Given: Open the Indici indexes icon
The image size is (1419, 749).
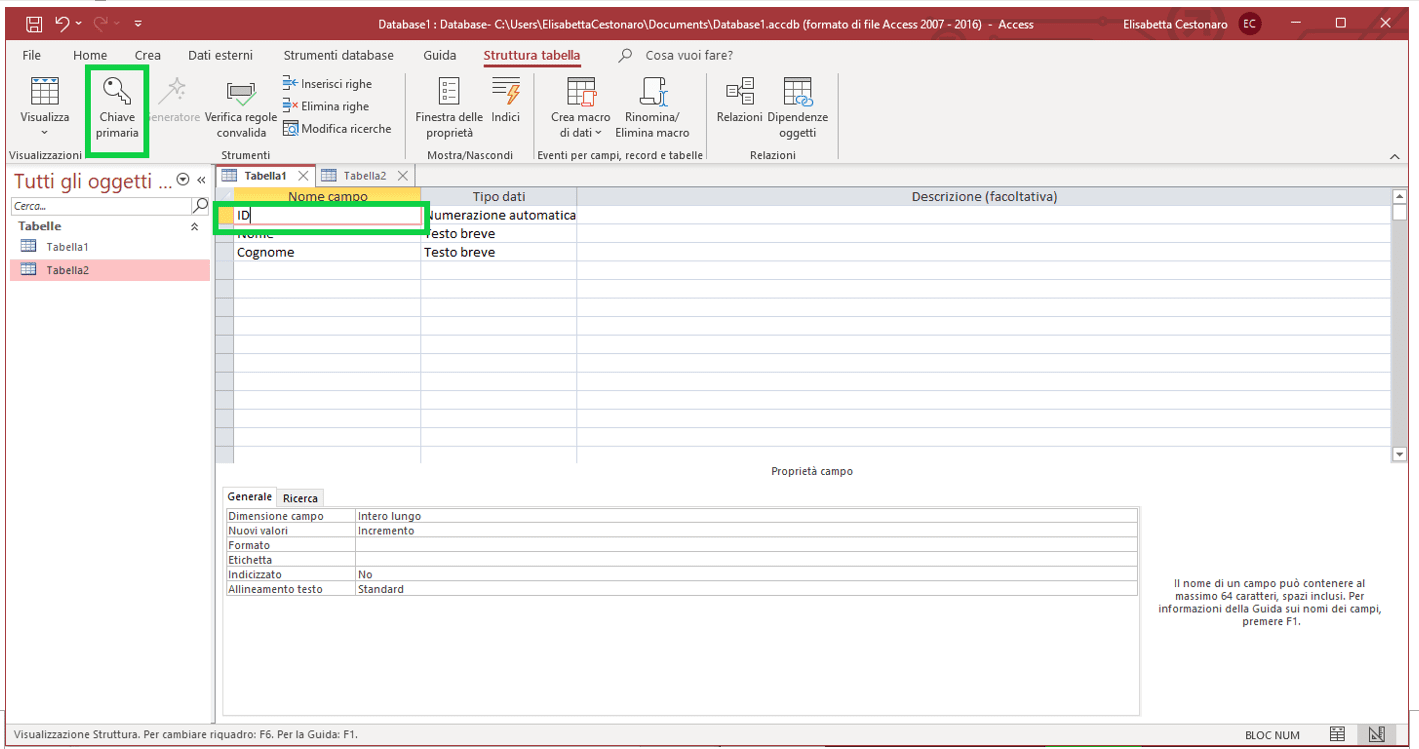Looking at the screenshot, I should pyautogui.click(x=506, y=91).
